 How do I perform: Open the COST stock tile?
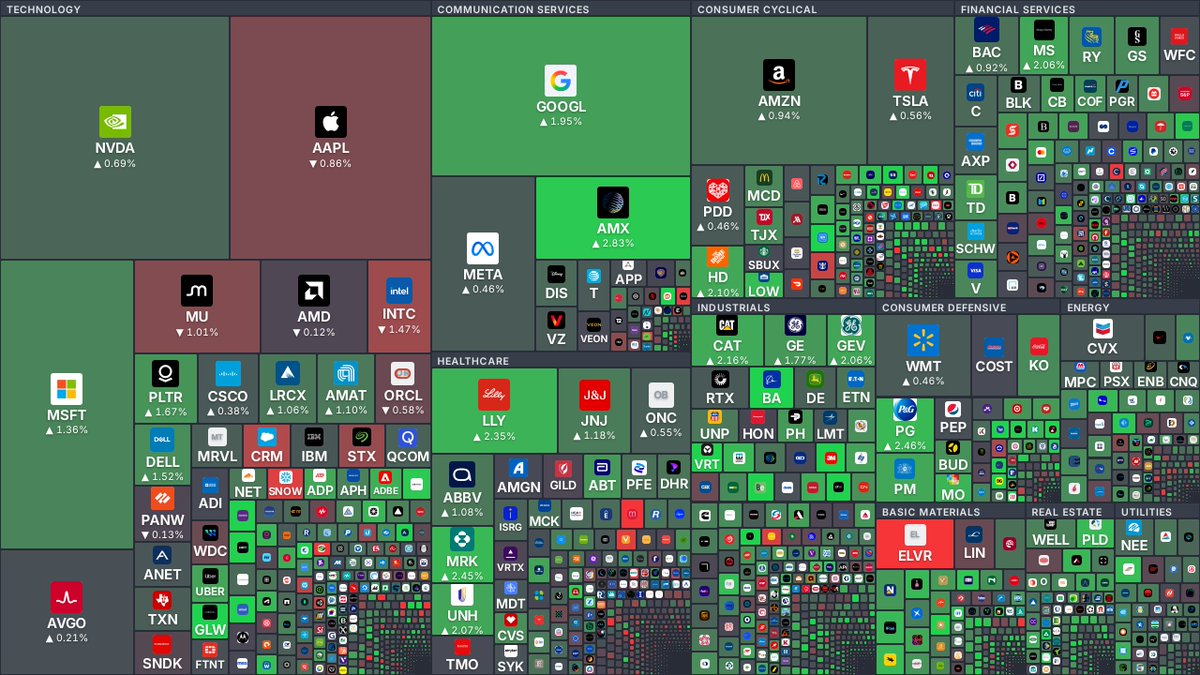point(994,355)
